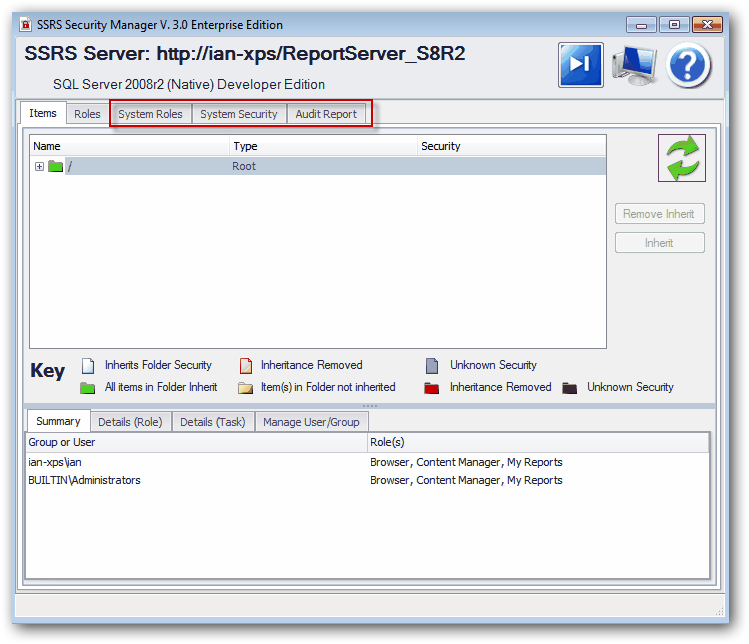The width and height of the screenshot is (749, 644).
Task: Click the Role(s) column header
Action: (538, 442)
